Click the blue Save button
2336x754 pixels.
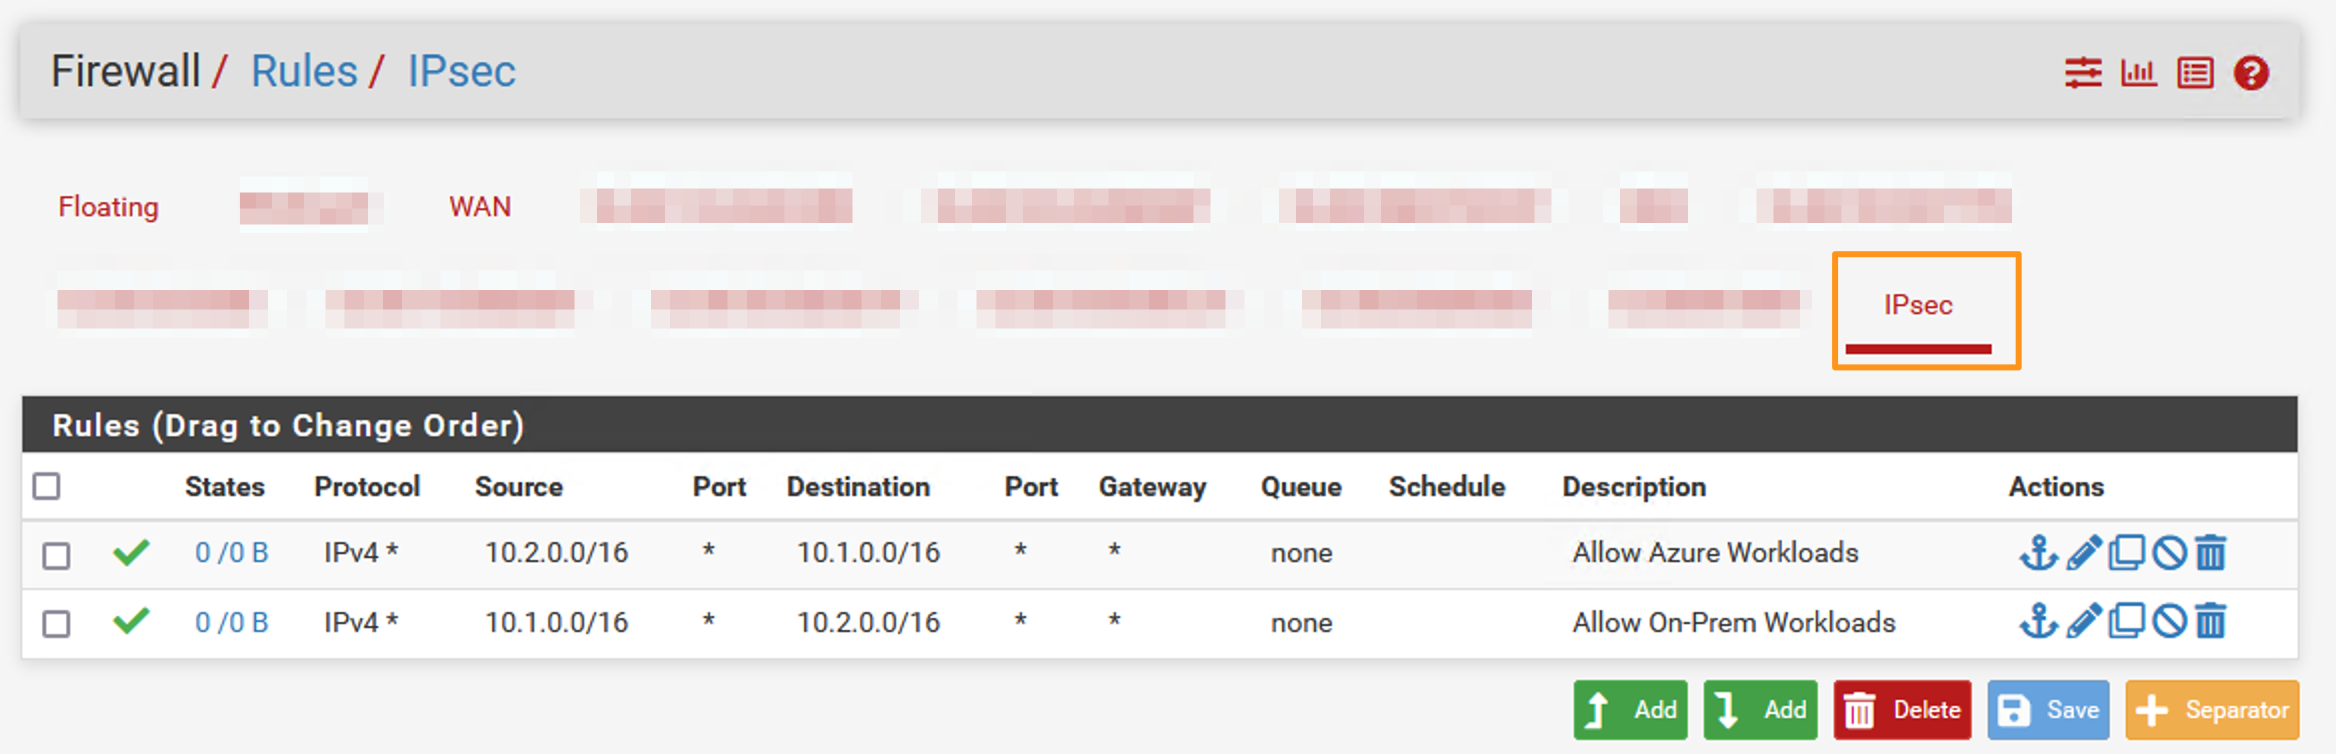(2048, 710)
